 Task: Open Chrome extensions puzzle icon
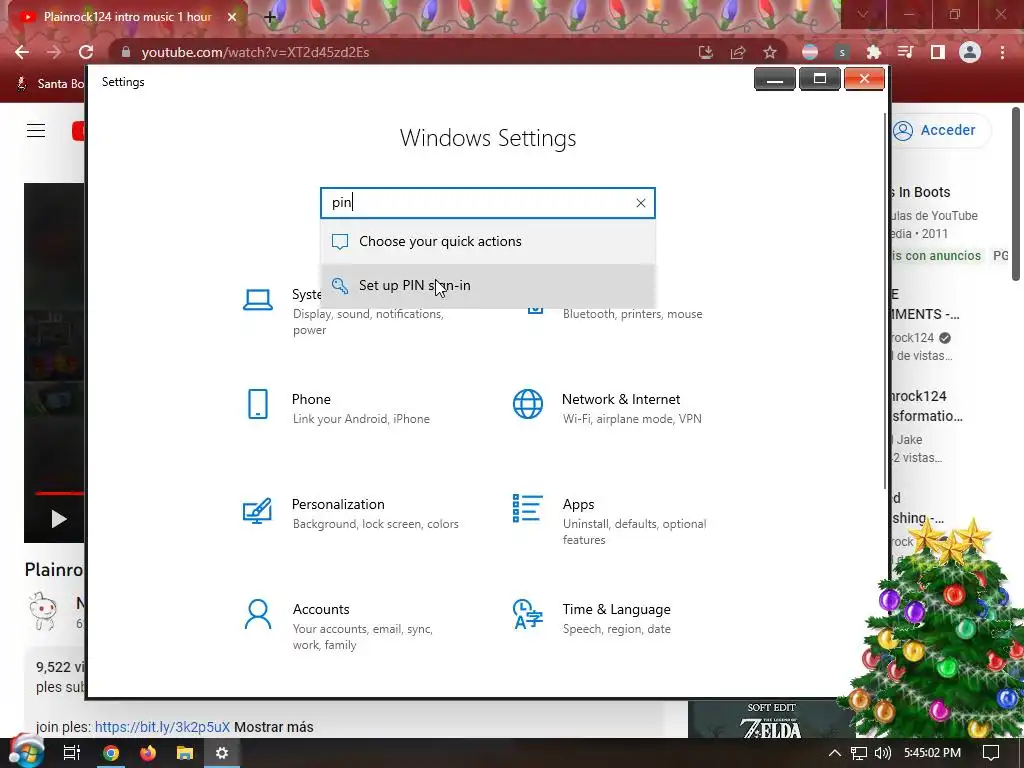[x=874, y=52]
